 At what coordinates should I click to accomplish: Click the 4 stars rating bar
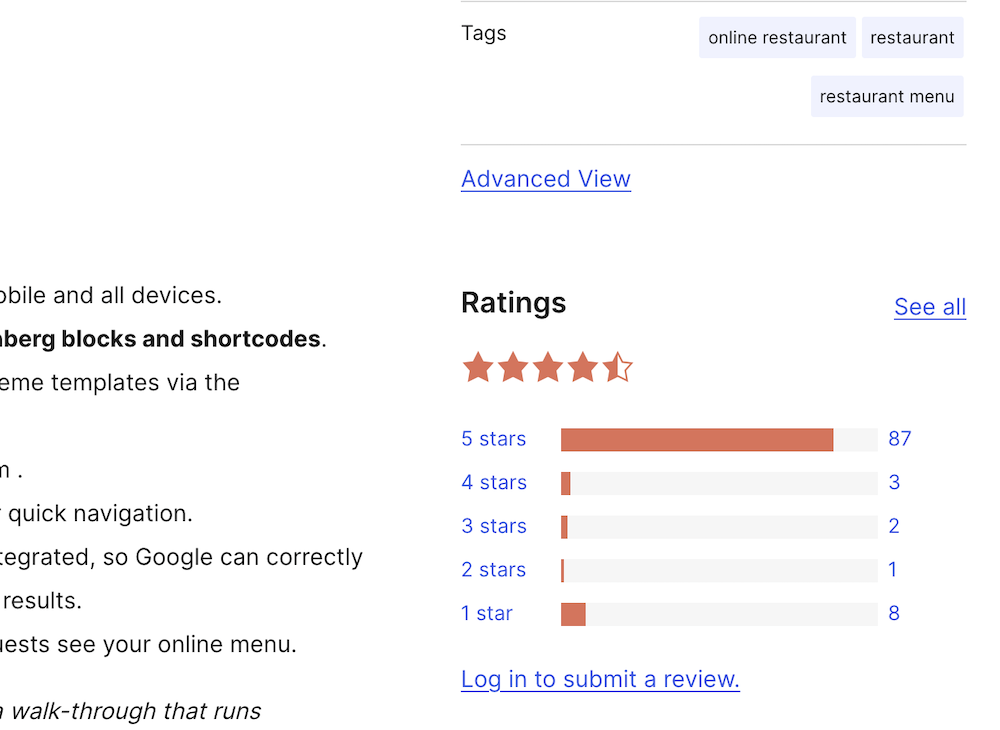(x=719, y=484)
